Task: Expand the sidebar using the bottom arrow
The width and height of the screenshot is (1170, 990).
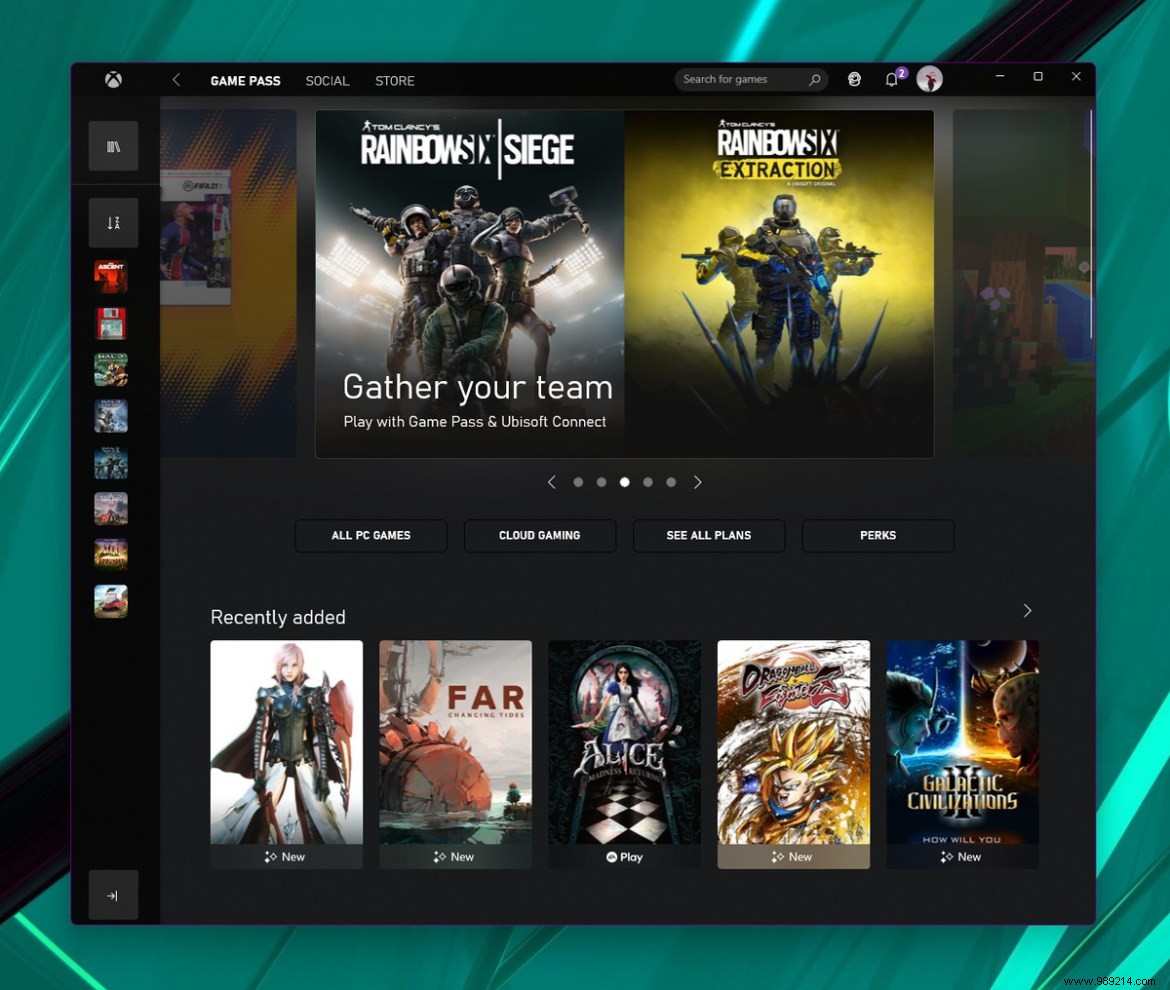Action: 113,895
